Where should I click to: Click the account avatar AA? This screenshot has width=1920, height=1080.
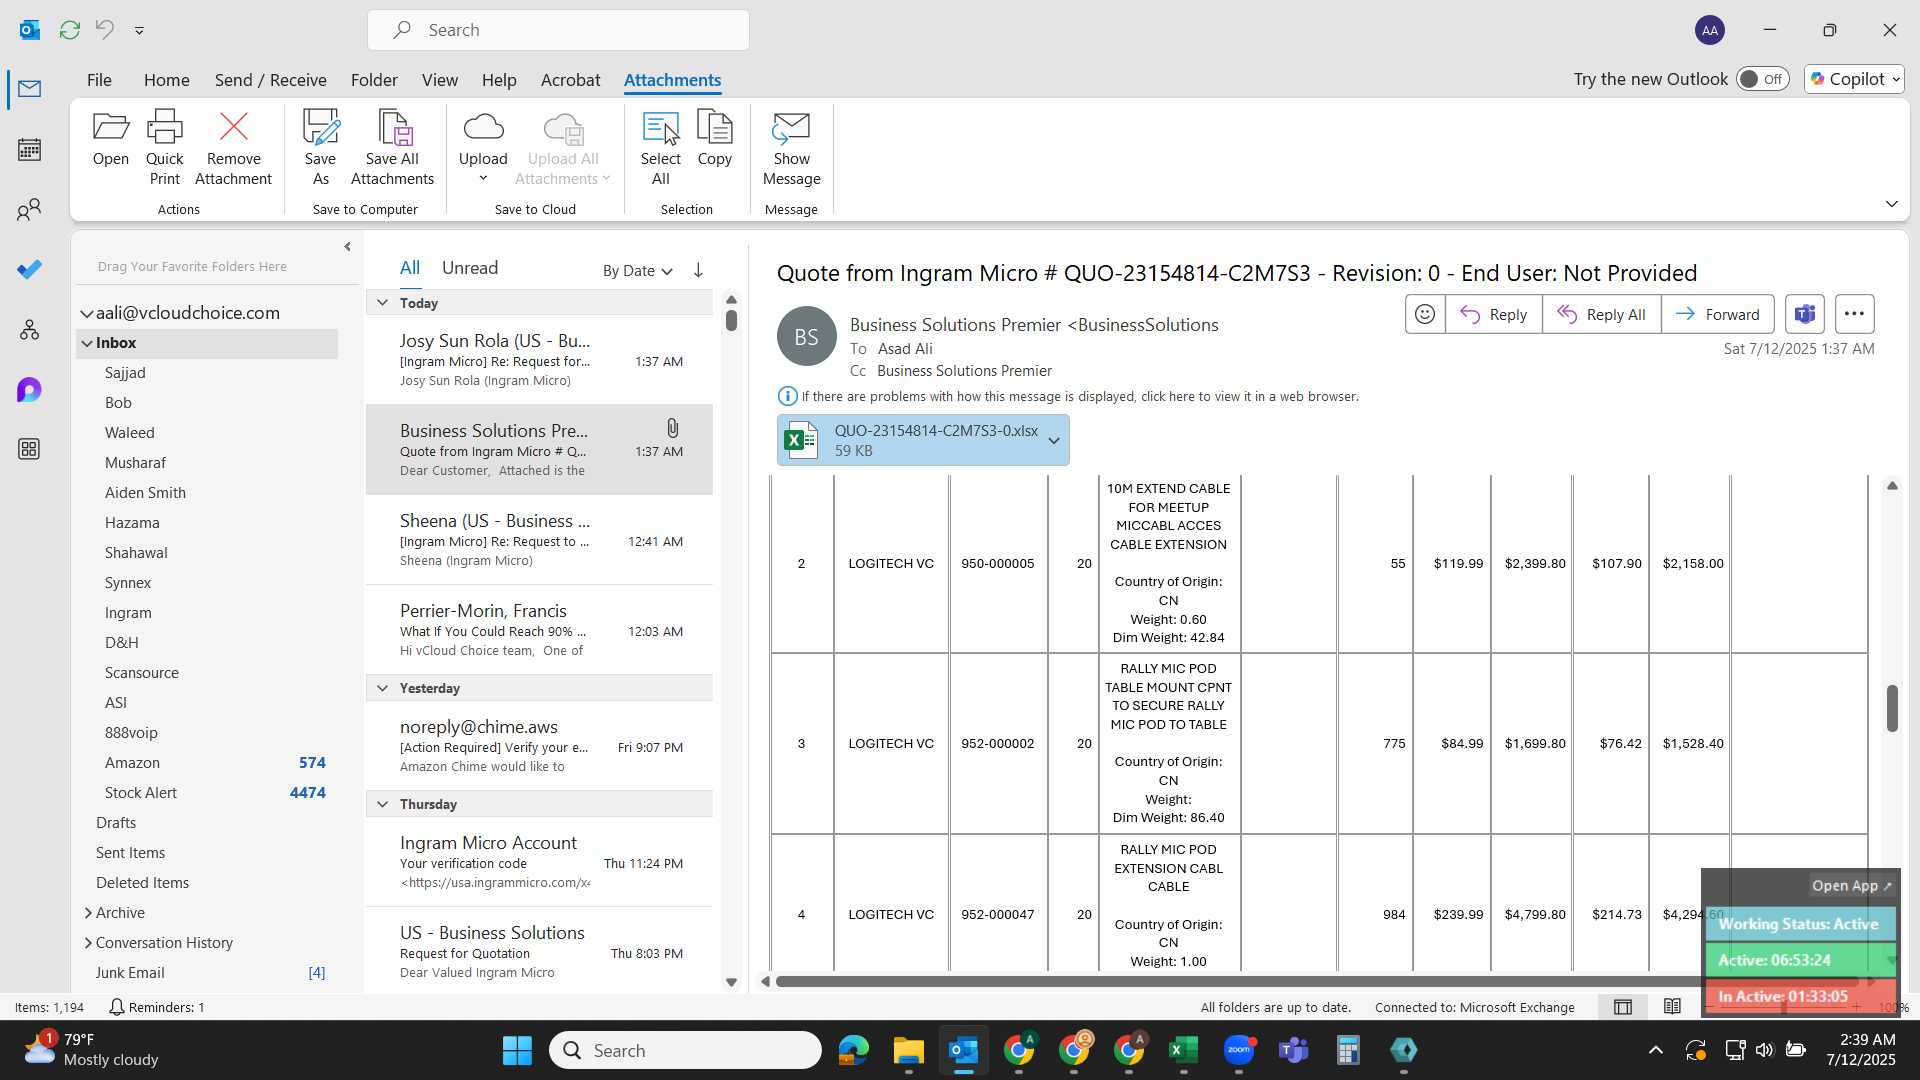(1710, 30)
